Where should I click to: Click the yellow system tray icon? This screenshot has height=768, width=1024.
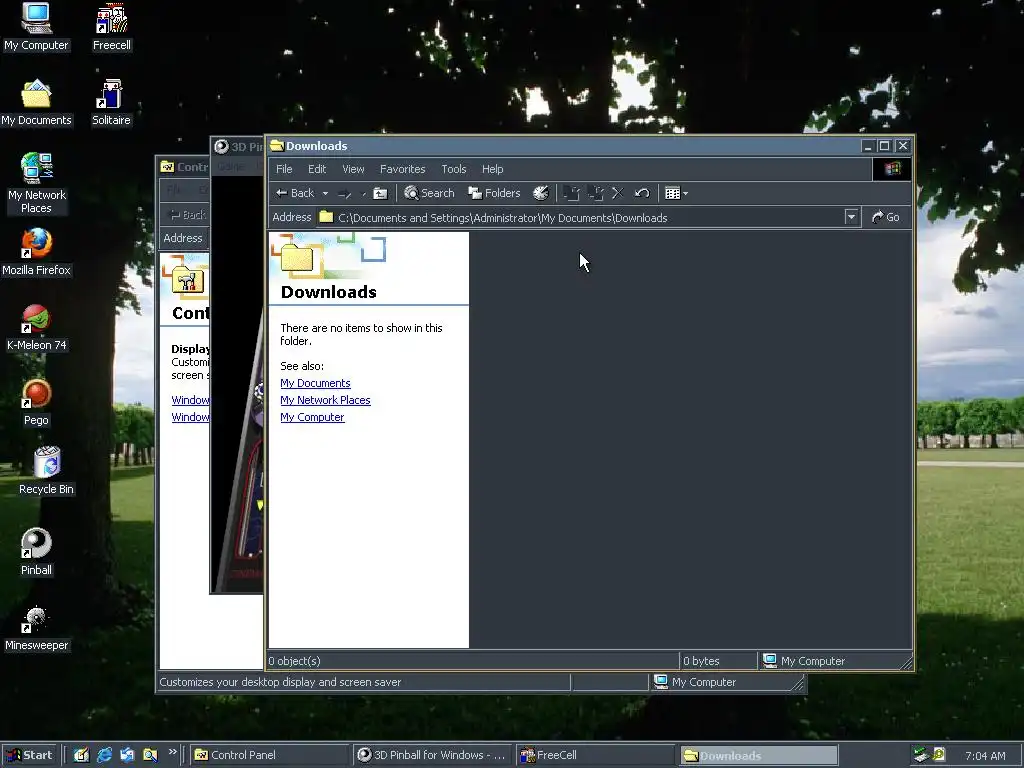[939, 754]
